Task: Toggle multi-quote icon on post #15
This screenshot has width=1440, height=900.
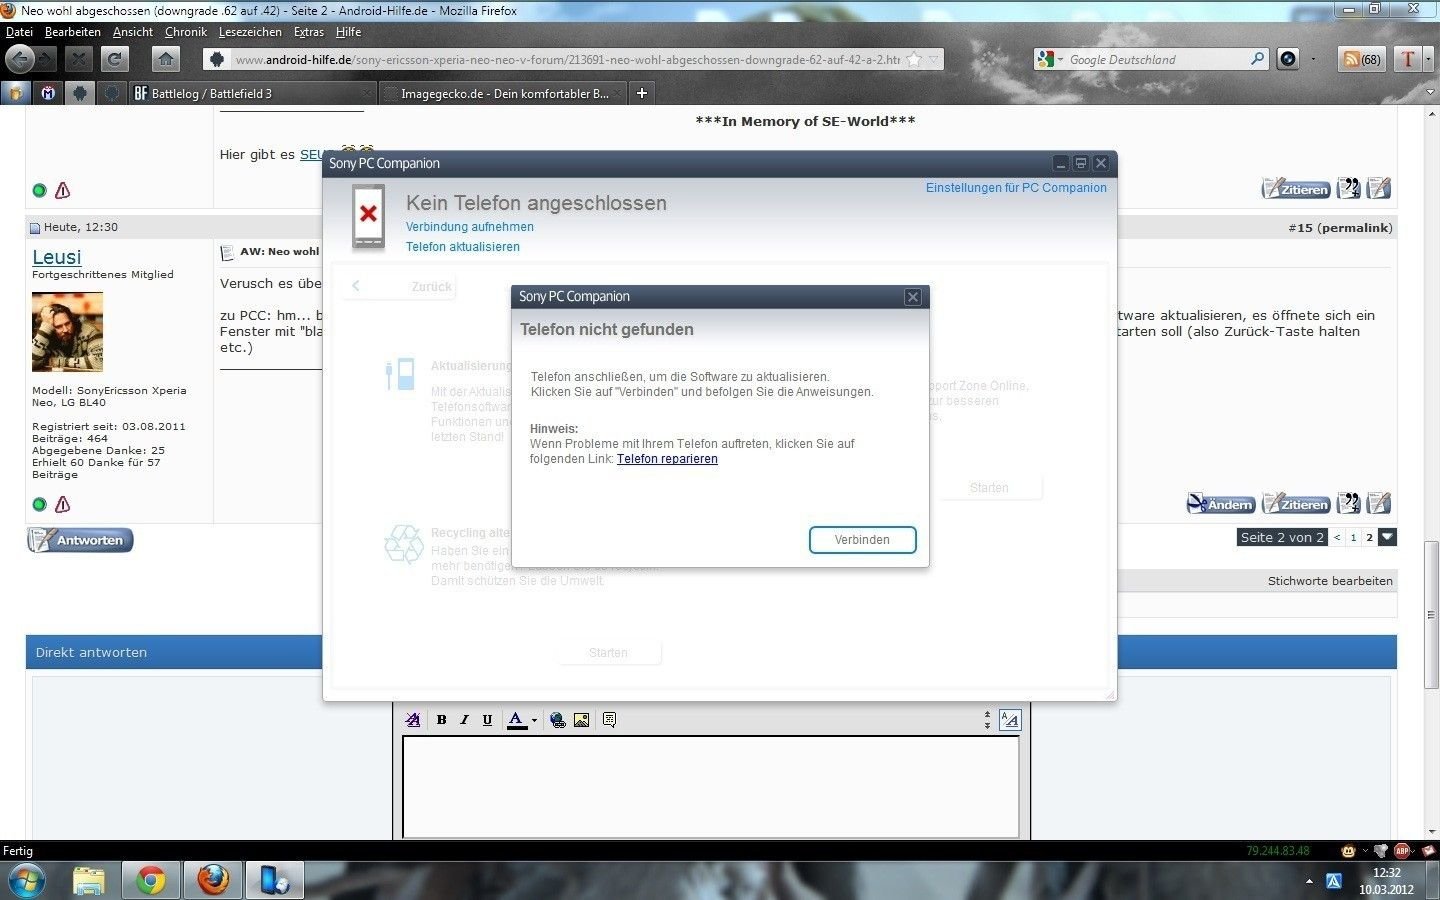Action: (x=1349, y=503)
